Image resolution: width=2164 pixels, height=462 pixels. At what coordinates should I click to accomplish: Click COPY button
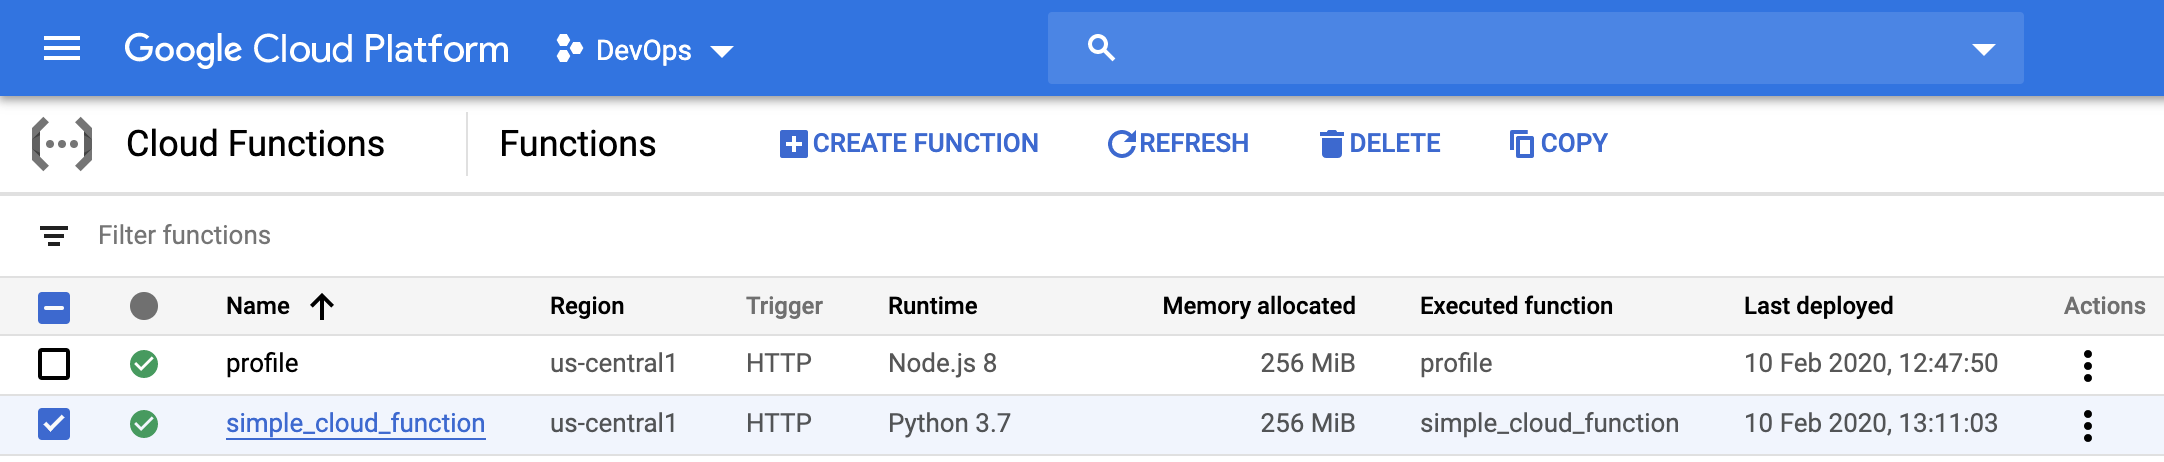pyautogui.click(x=1558, y=144)
